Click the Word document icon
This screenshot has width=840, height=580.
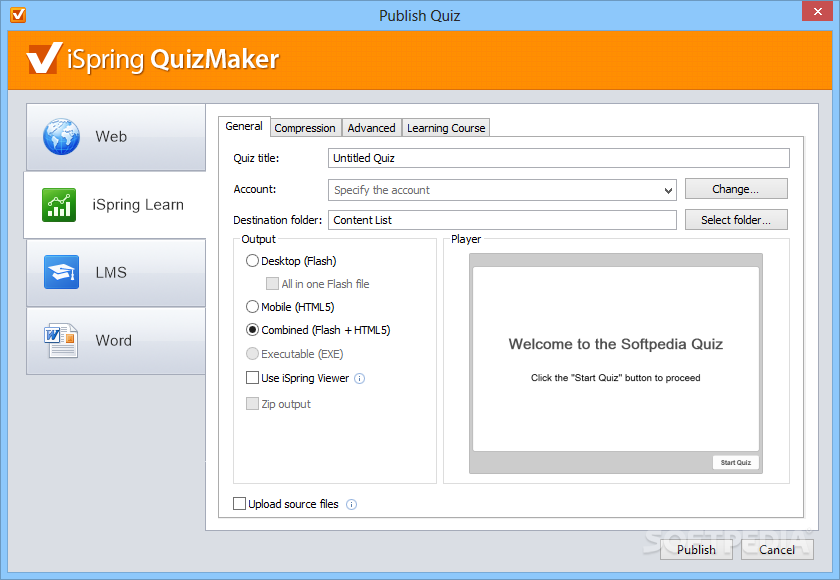click(x=61, y=340)
